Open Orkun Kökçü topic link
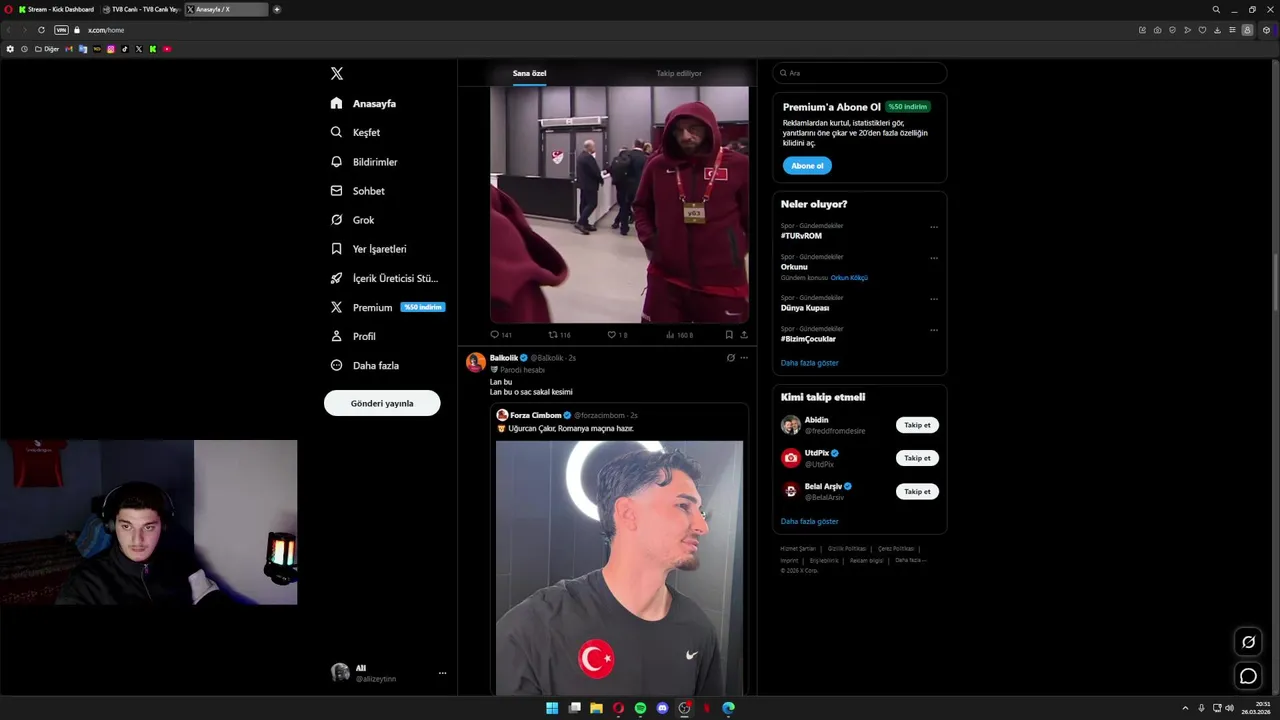This screenshot has height=720, width=1280. pos(849,278)
